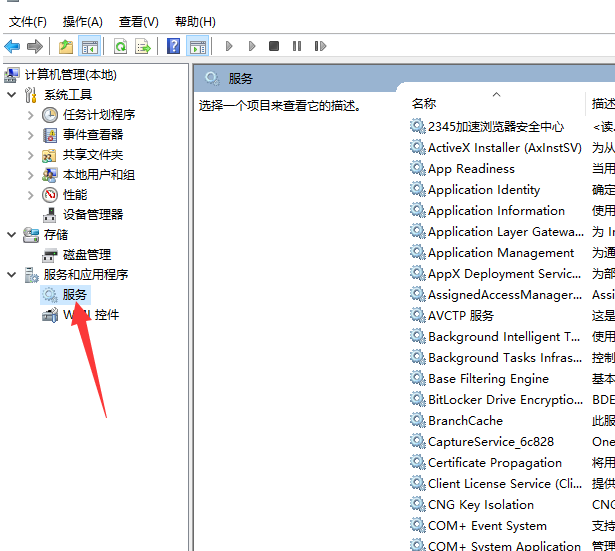This screenshot has width=615, height=551.
Task: Click gear icon beside Background Intelligent T...
Action: pyautogui.click(x=418, y=336)
